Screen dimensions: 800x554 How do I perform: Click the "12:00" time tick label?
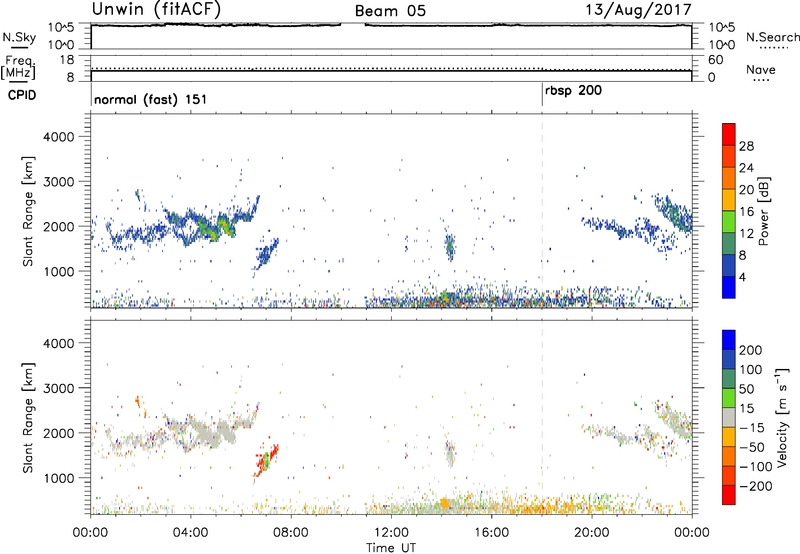click(391, 533)
